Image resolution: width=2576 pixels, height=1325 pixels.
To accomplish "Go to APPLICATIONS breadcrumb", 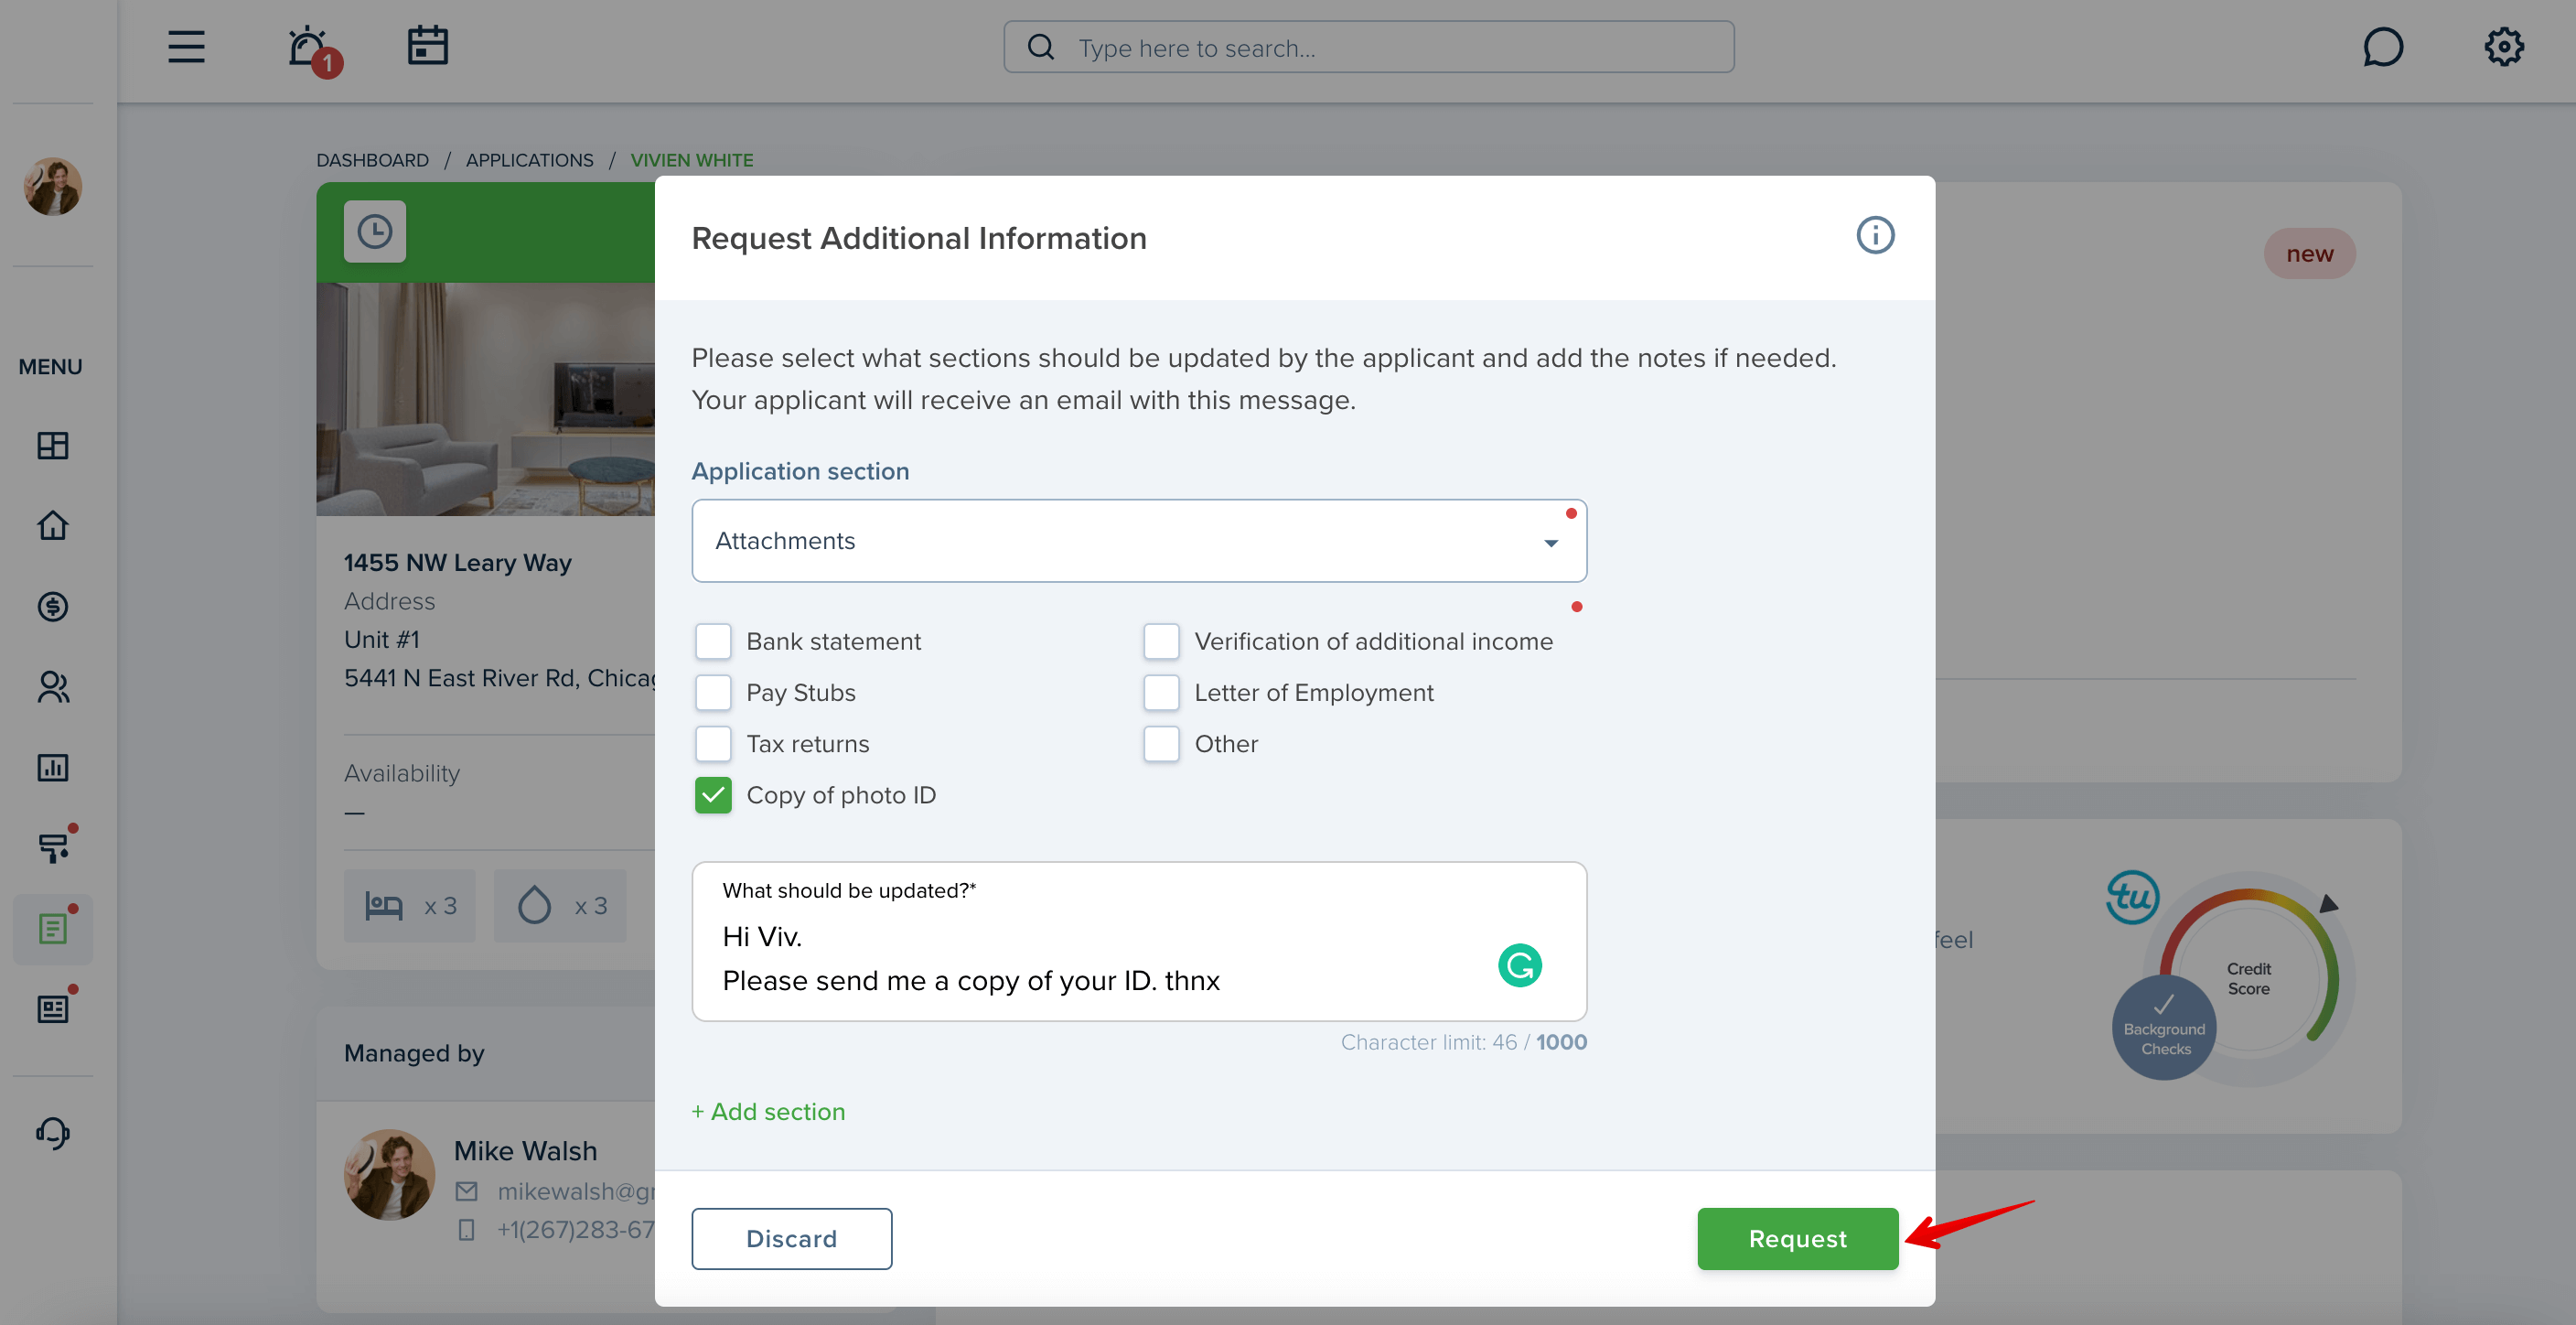I will tap(529, 160).
